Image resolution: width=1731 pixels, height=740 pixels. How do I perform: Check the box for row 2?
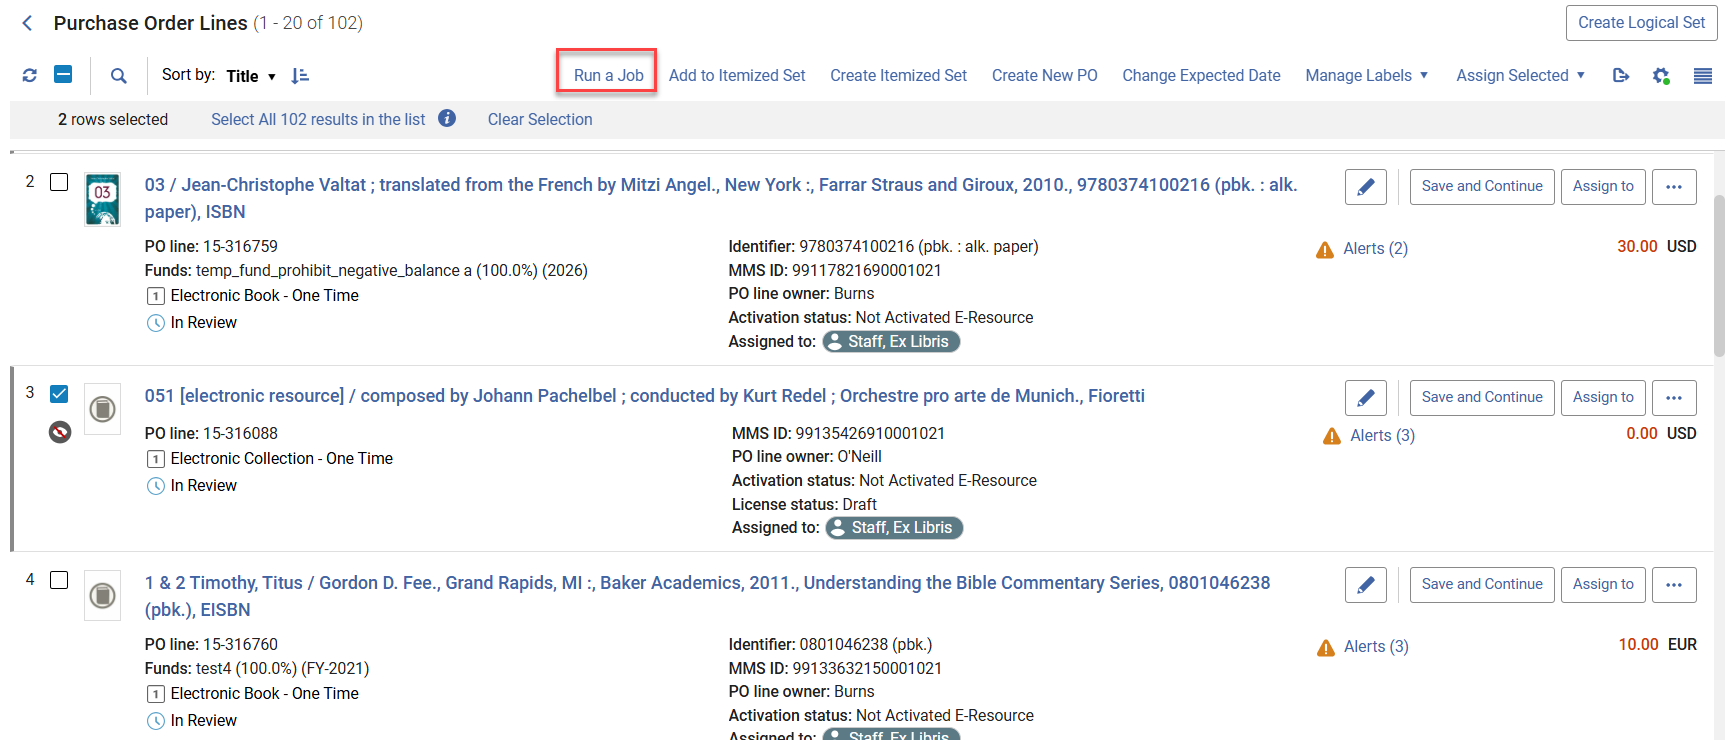tap(59, 182)
